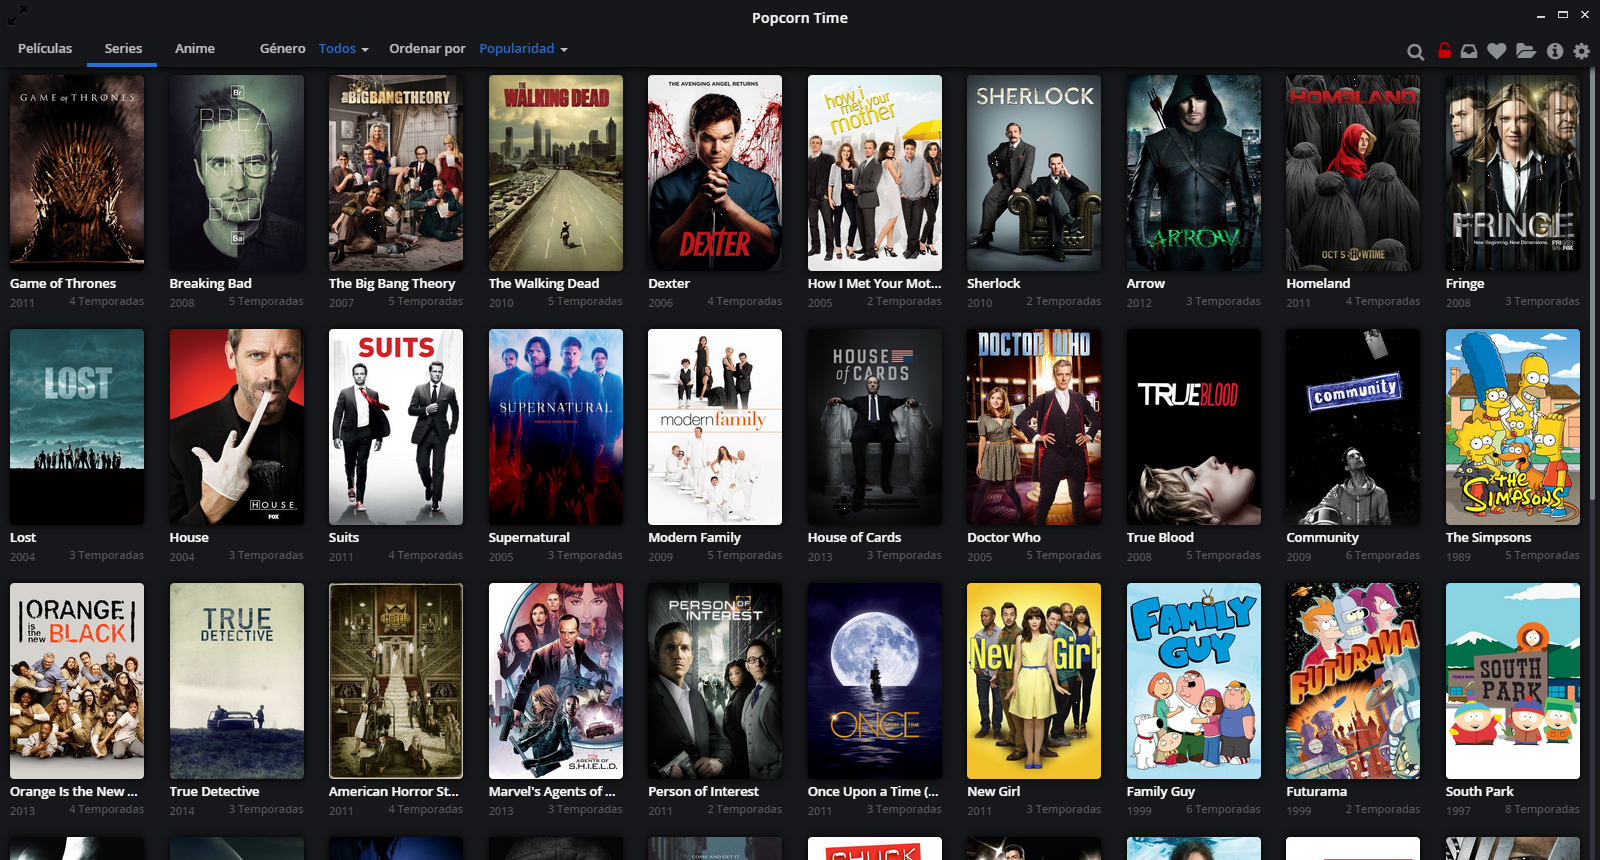Choose the Community poster
This screenshot has width=1600, height=860.
click(1353, 427)
